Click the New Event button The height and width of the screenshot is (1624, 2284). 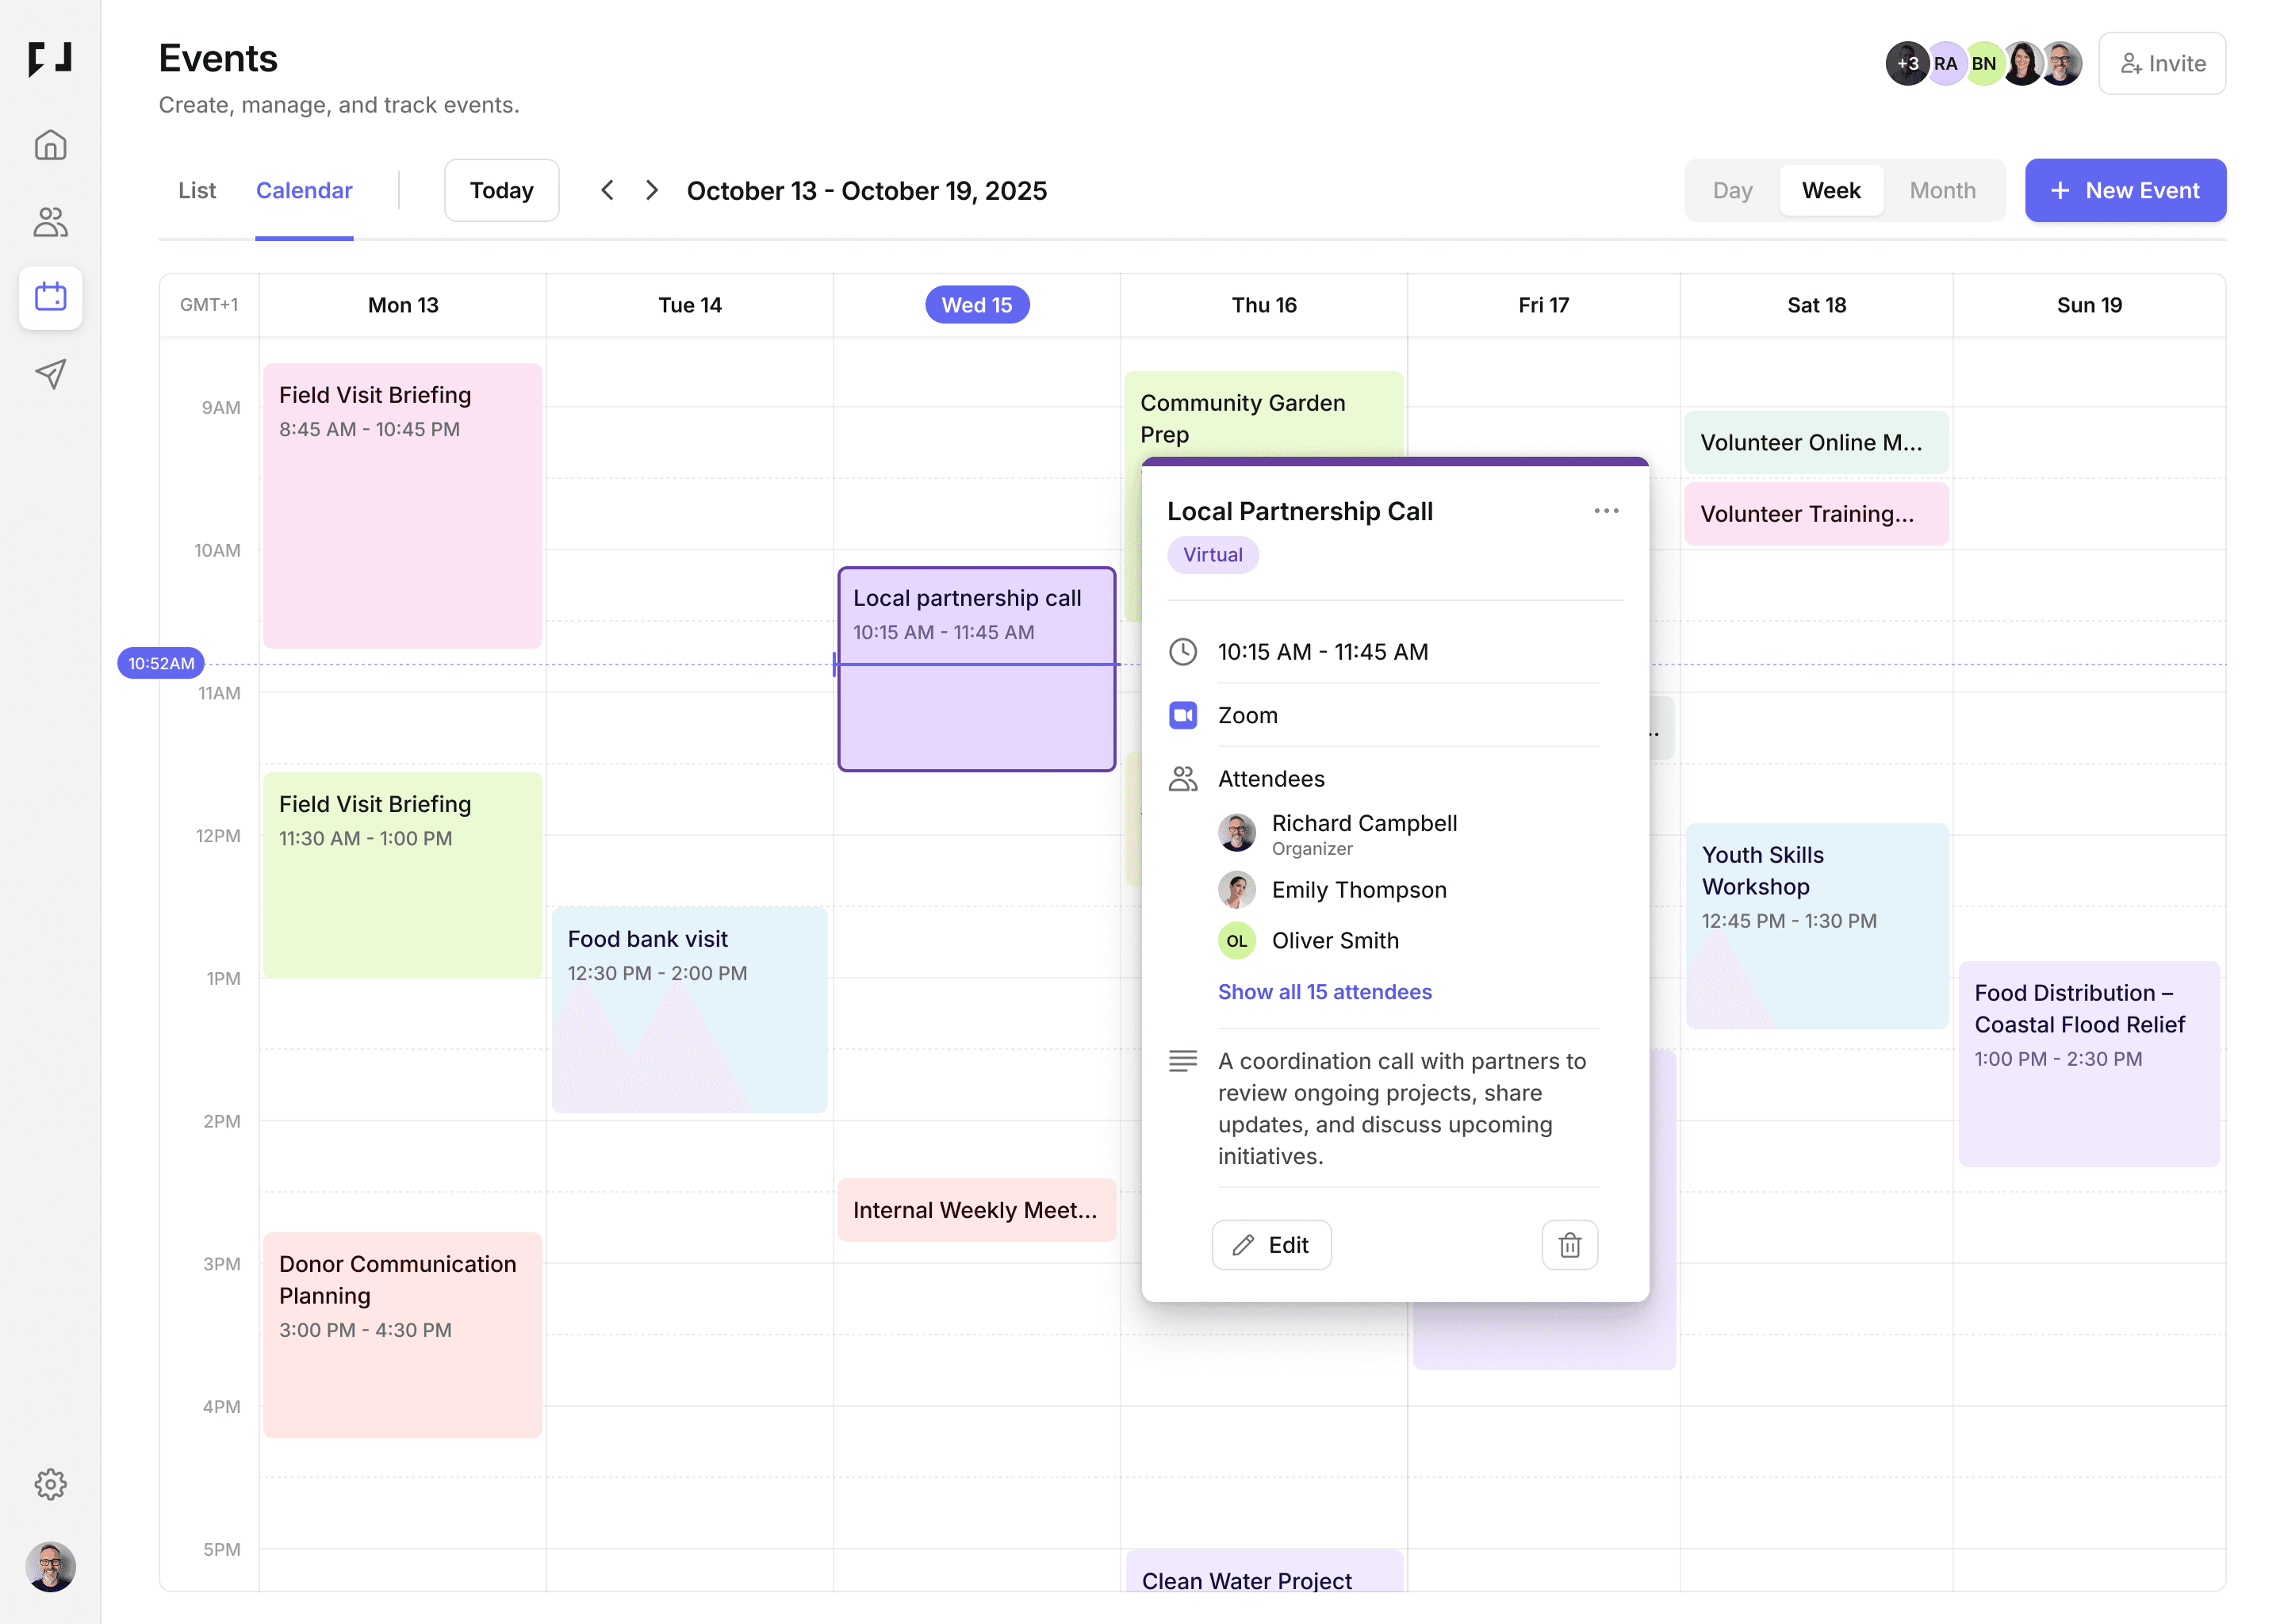pyautogui.click(x=2125, y=190)
